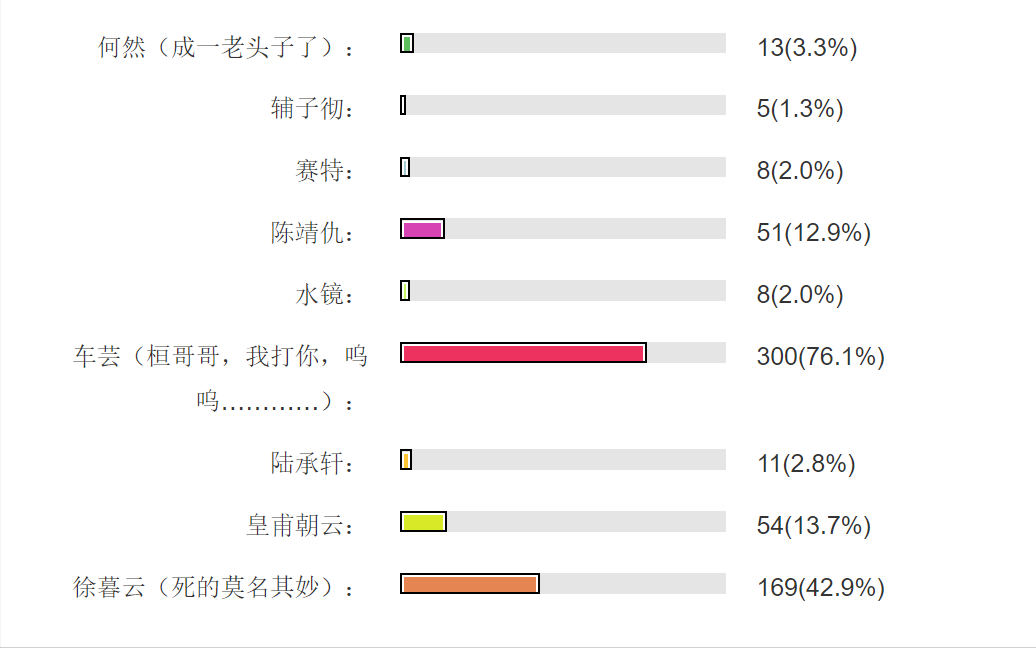
Task: Click the 徐暮云（死的莫名其妙） label
Action: pos(214,588)
